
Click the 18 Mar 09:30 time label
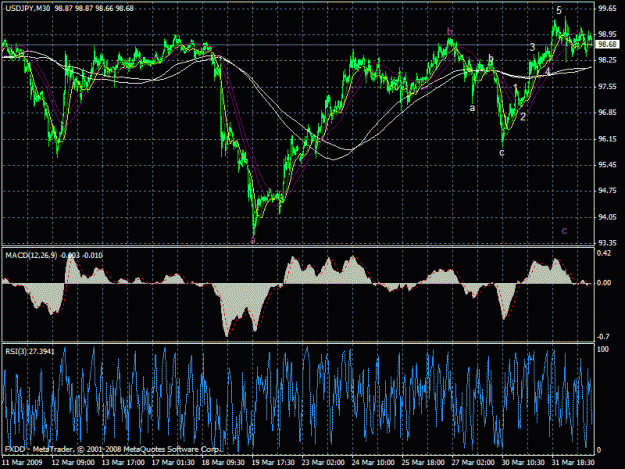click(223, 463)
